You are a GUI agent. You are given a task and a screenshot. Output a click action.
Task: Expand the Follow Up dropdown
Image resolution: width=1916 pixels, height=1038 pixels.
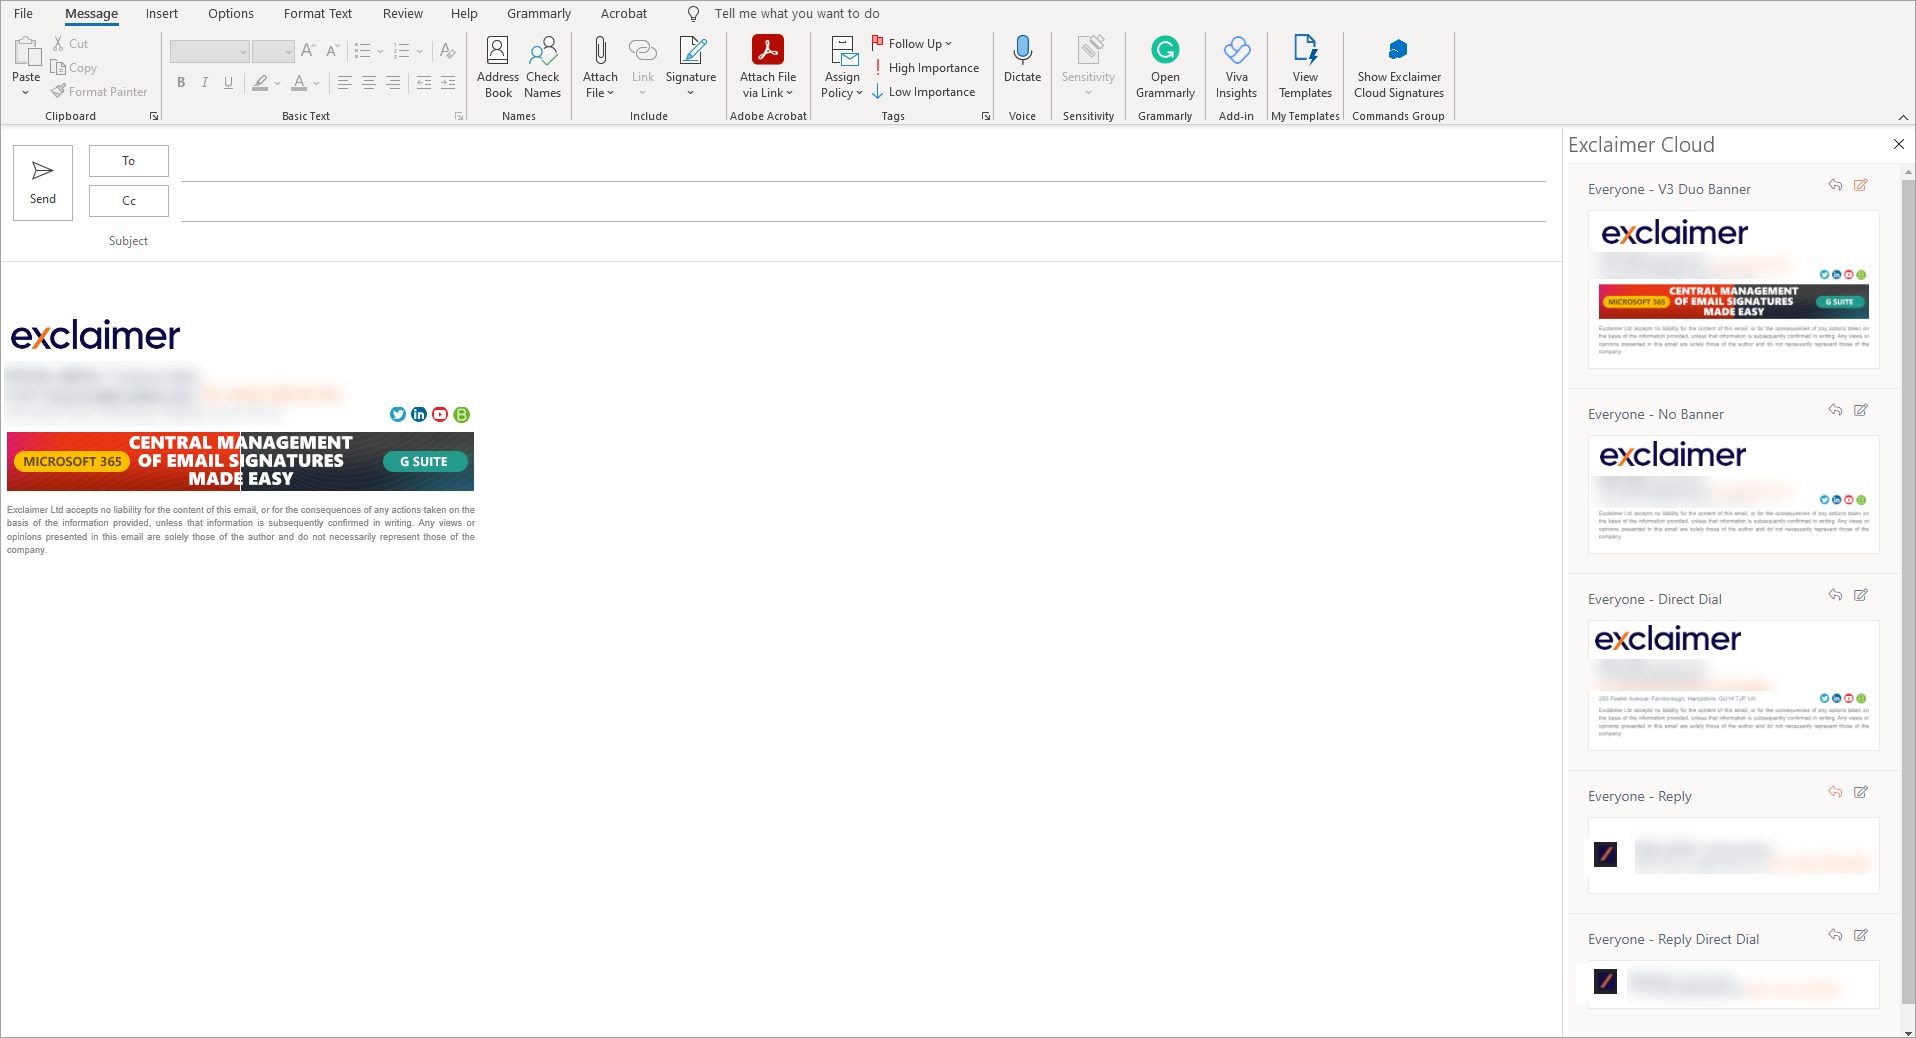(948, 44)
